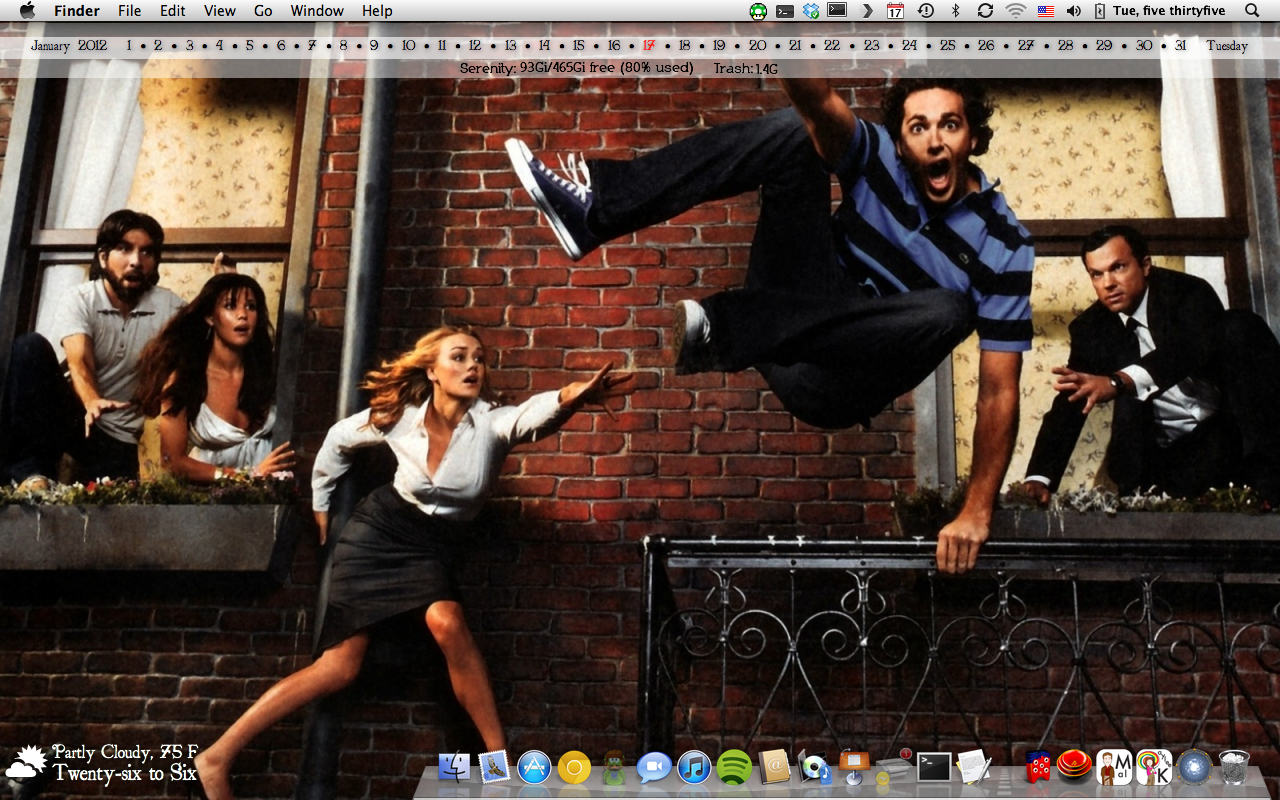Screen dimensions: 1280x800
Task: Open Finder from the Dock
Action: pos(454,767)
